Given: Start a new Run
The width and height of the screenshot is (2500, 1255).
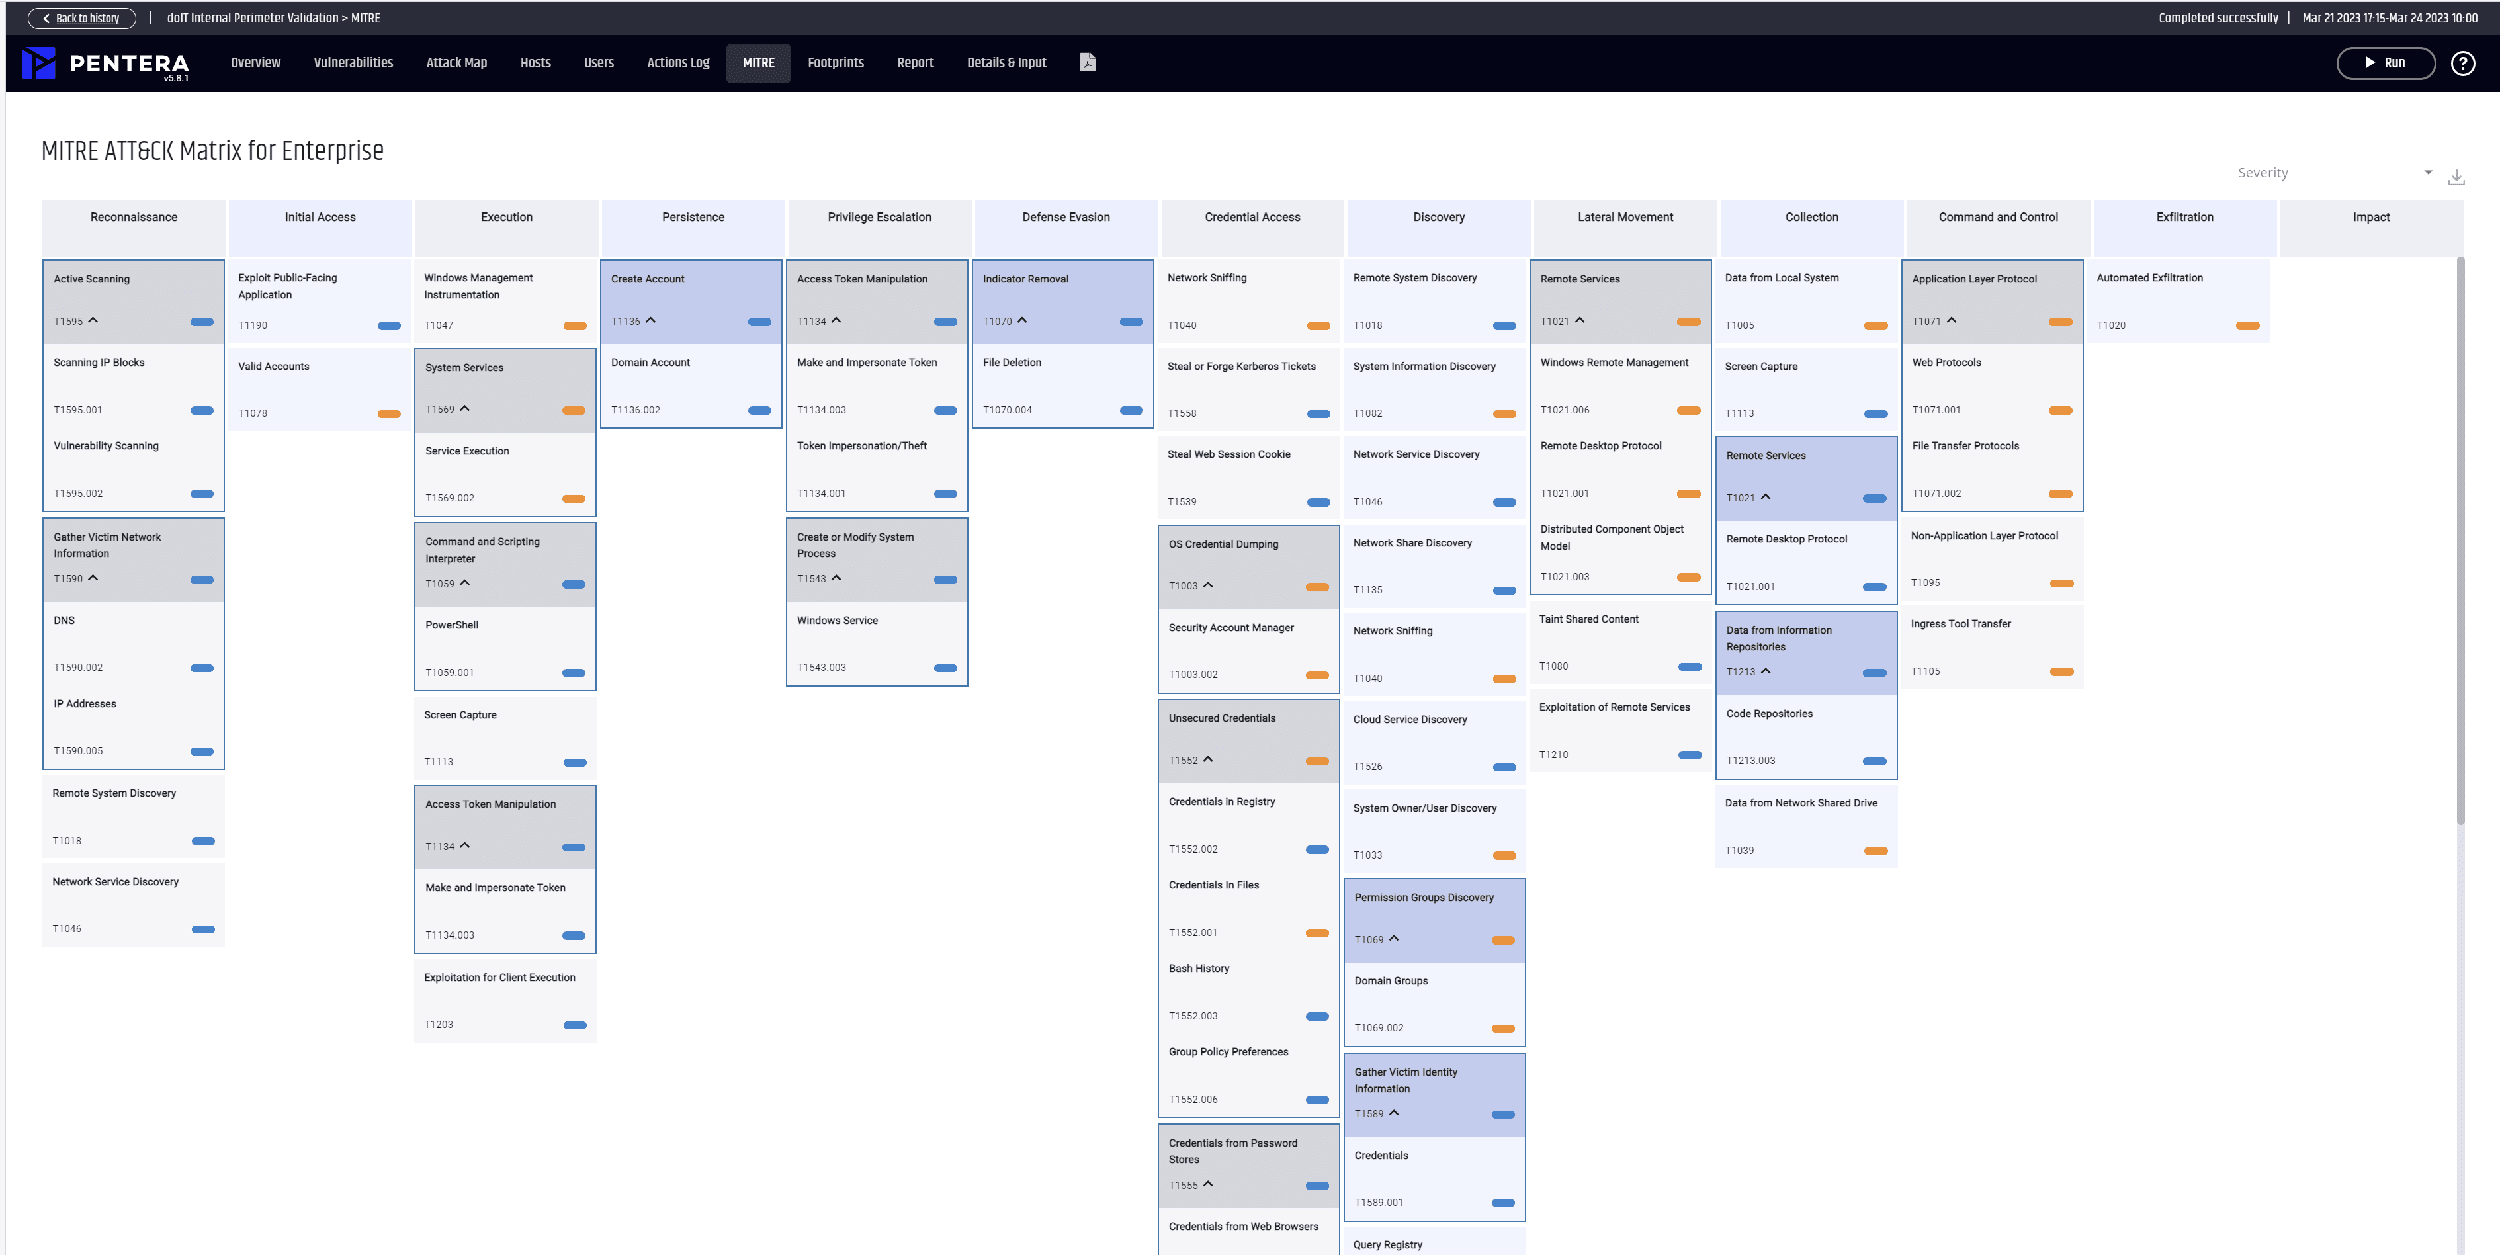Looking at the screenshot, I should pyautogui.click(x=2386, y=63).
